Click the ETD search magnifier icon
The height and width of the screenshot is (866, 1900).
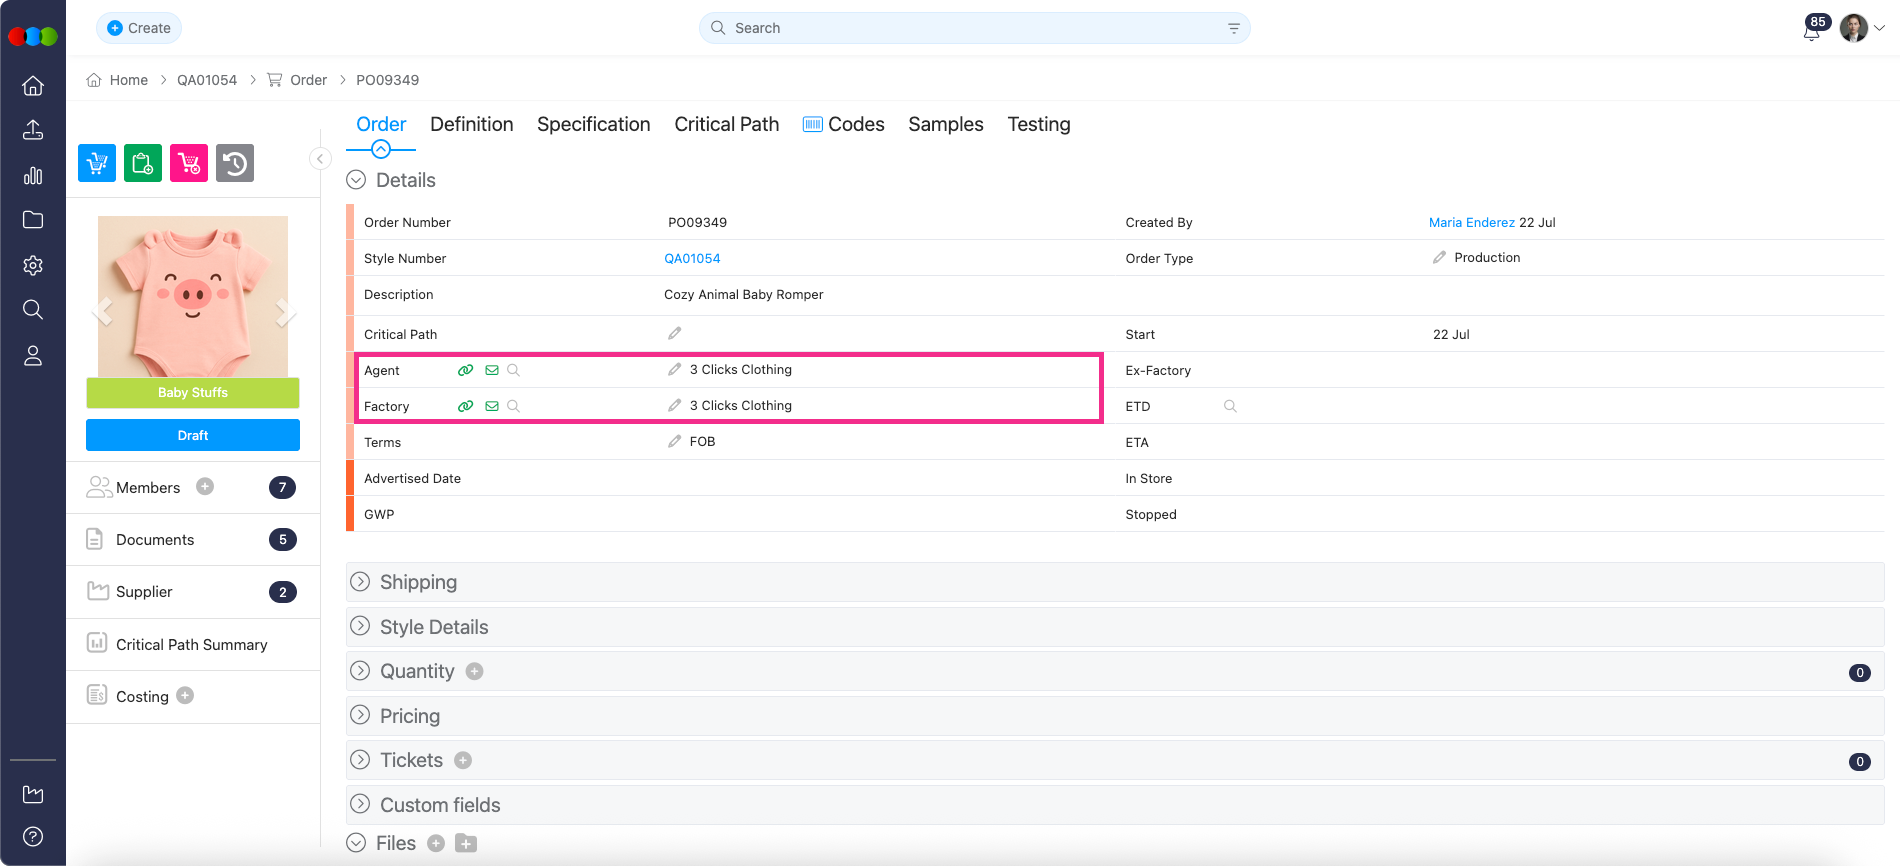coord(1230,406)
